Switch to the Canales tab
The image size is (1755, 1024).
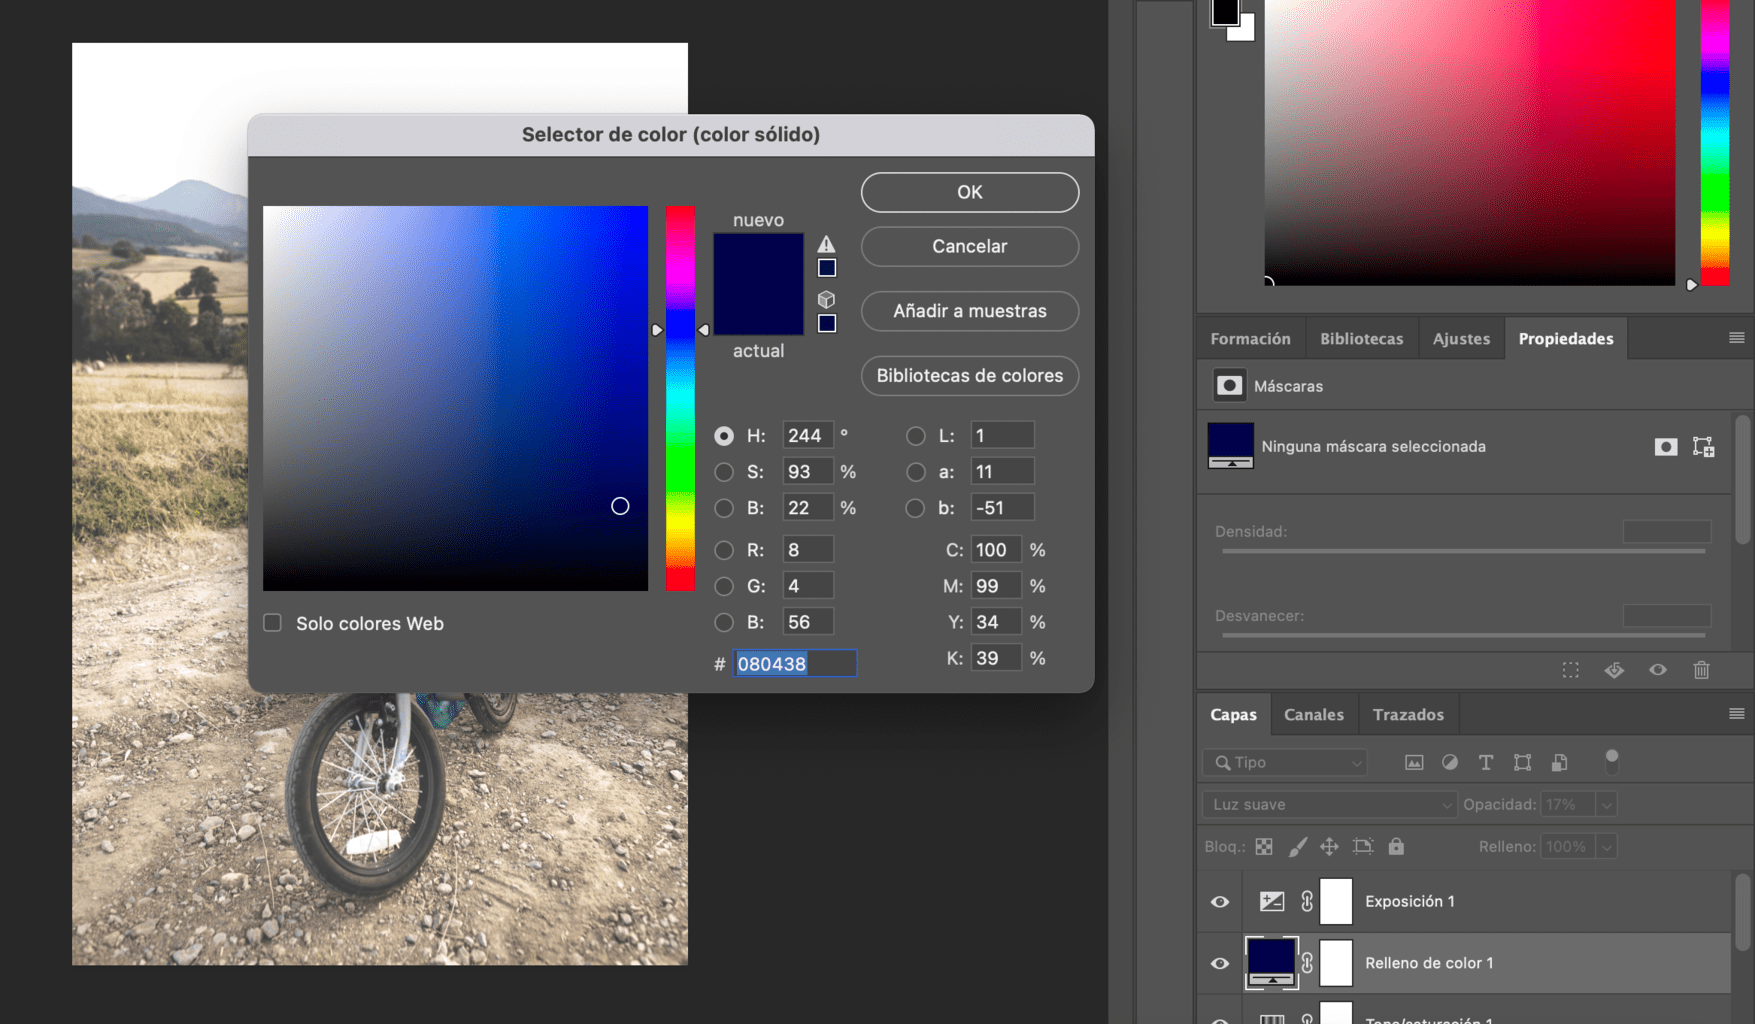[1313, 715]
